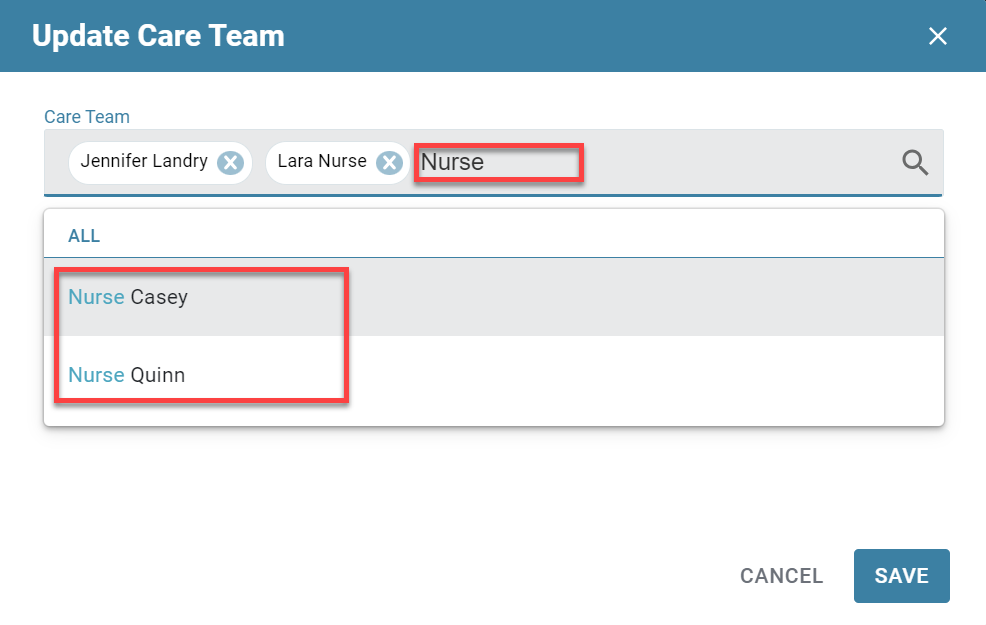986x625 pixels.
Task: Switch to the ALL results tab
Action: 84,236
